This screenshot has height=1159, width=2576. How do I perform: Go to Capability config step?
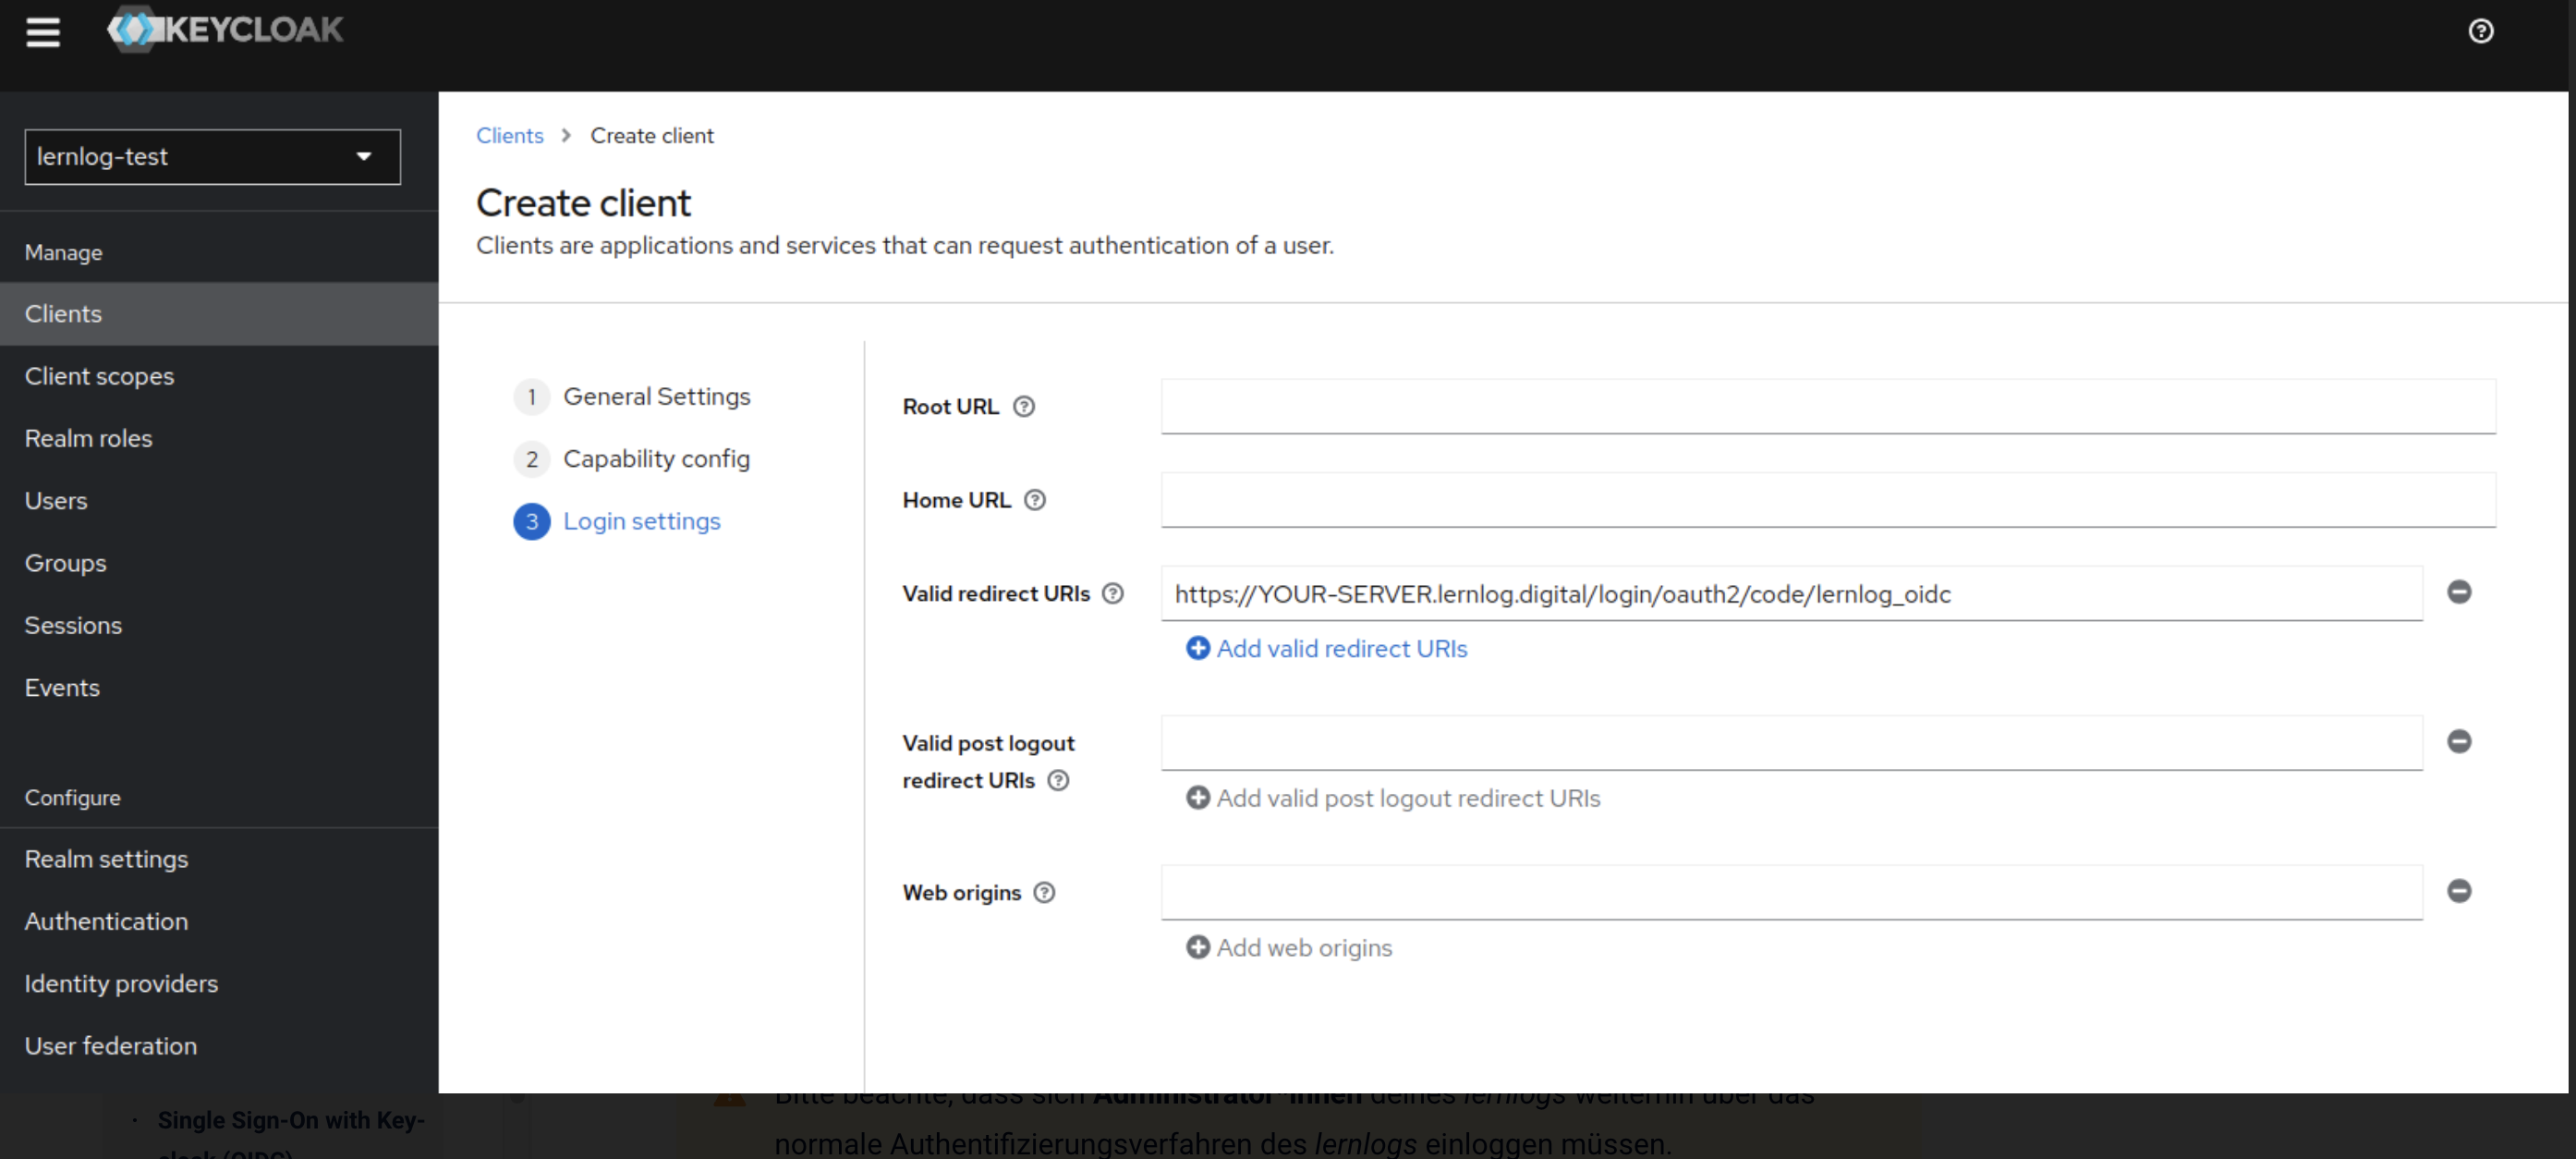point(655,459)
